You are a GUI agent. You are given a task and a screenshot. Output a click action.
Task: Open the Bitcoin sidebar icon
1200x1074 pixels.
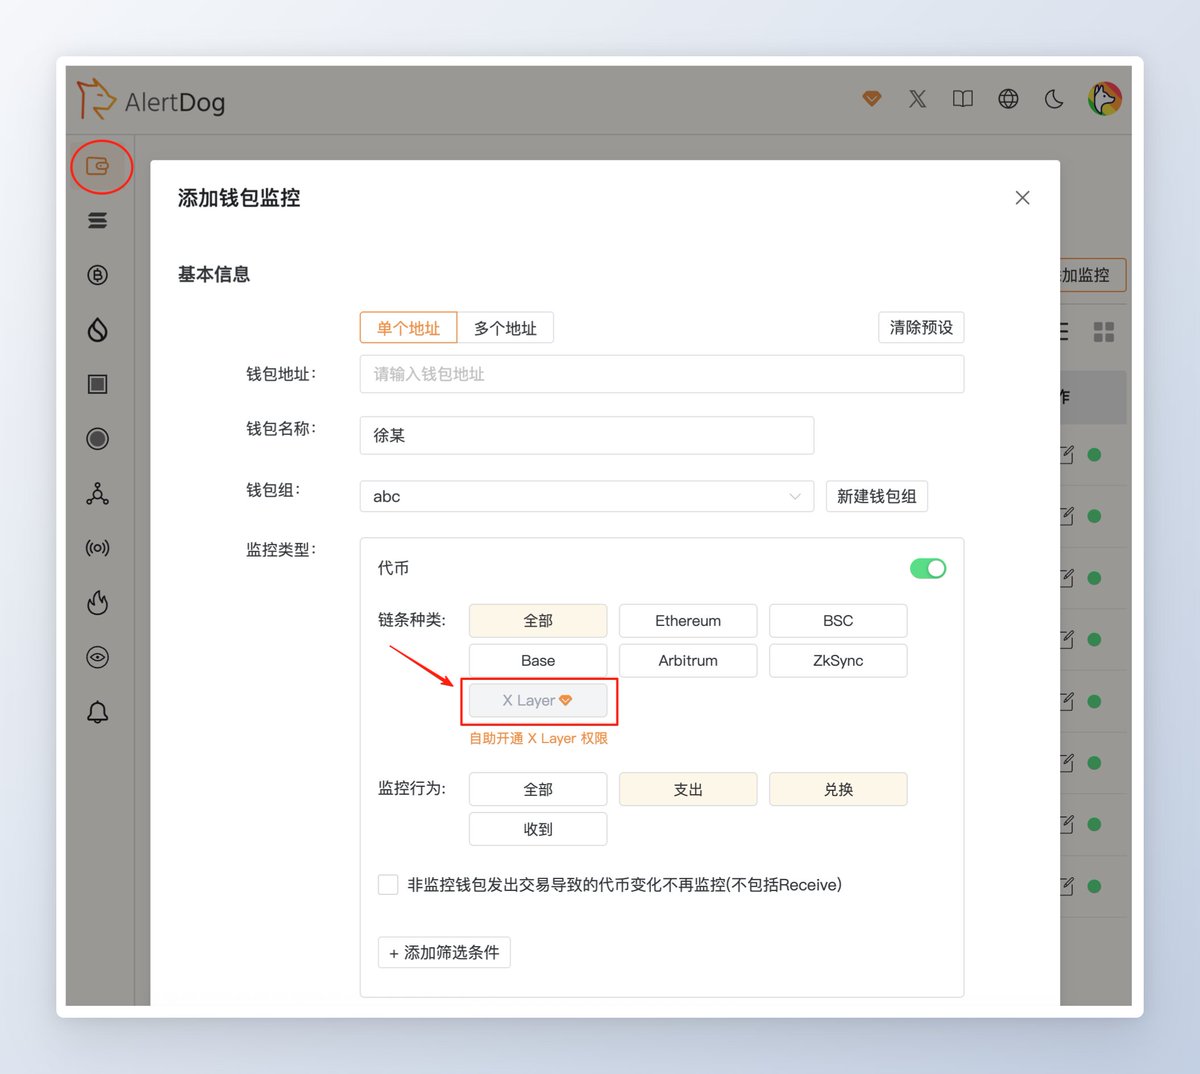(98, 275)
